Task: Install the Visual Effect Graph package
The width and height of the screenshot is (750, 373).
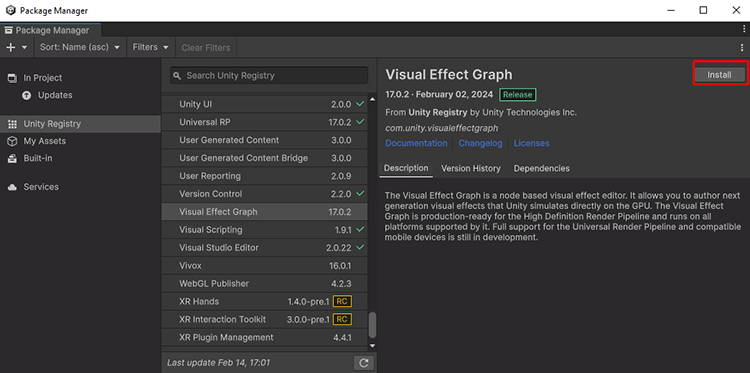Action: [x=719, y=75]
